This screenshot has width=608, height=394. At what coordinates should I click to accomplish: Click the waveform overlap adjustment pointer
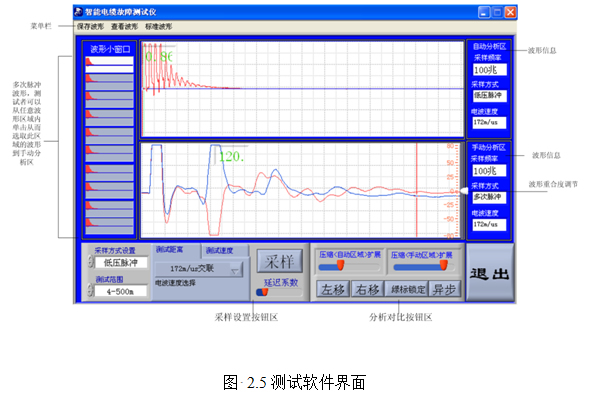click(x=464, y=191)
